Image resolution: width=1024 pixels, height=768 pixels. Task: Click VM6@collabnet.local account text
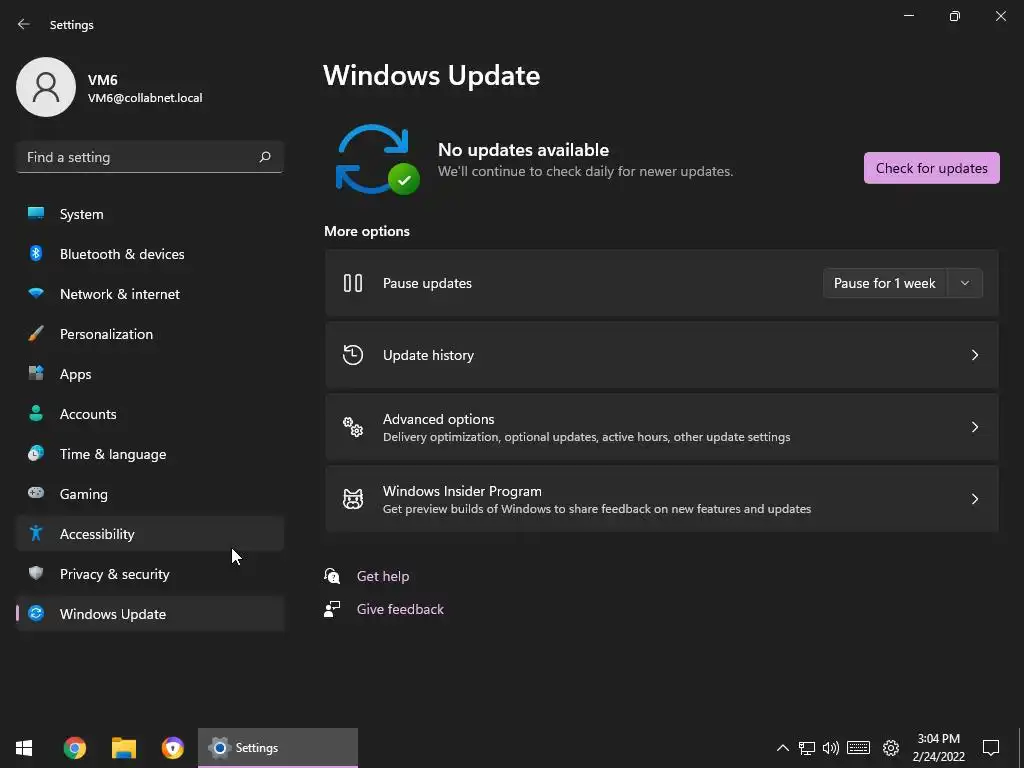pos(145,97)
